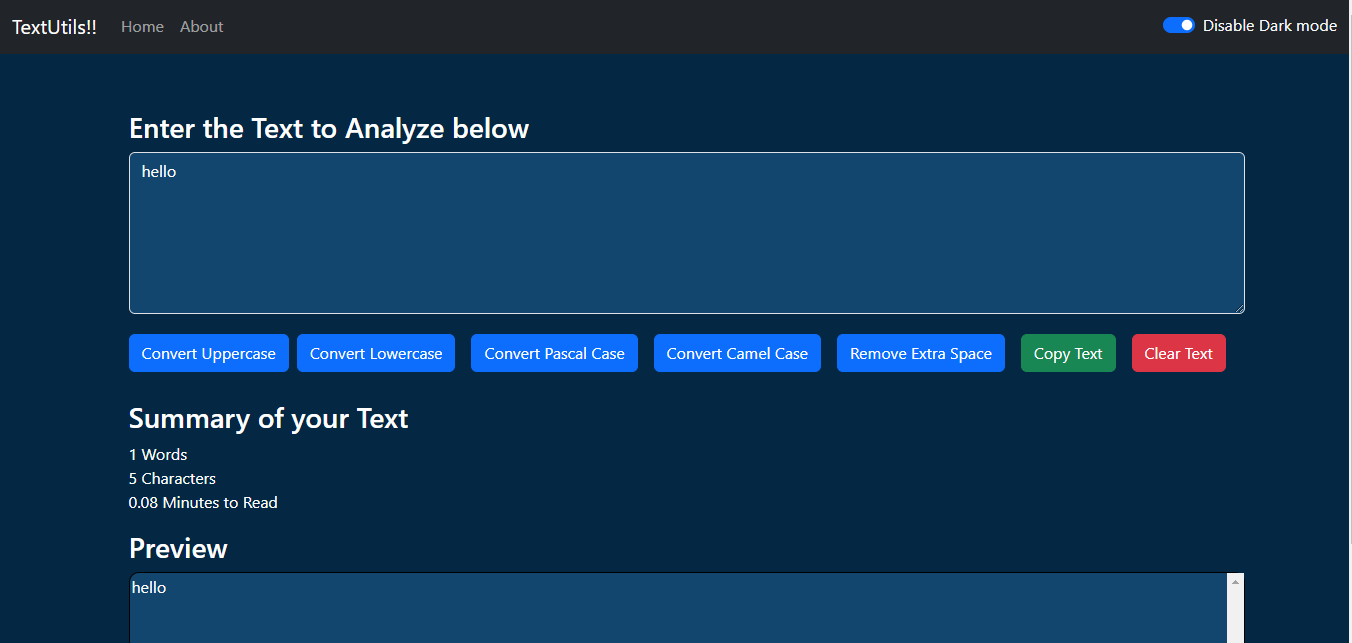Click Convert Uppercase button

[x=209, y=353]
